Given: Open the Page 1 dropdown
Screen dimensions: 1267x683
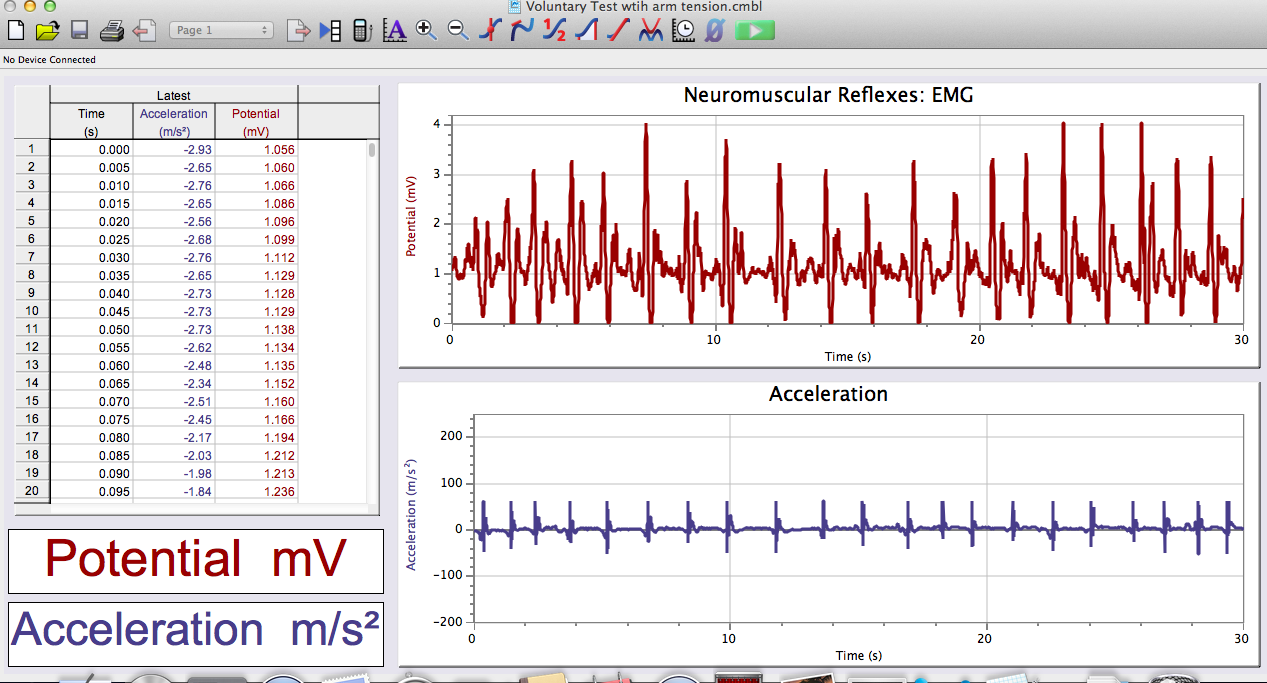Looking at the screenshot, I should tap(221, 30).
